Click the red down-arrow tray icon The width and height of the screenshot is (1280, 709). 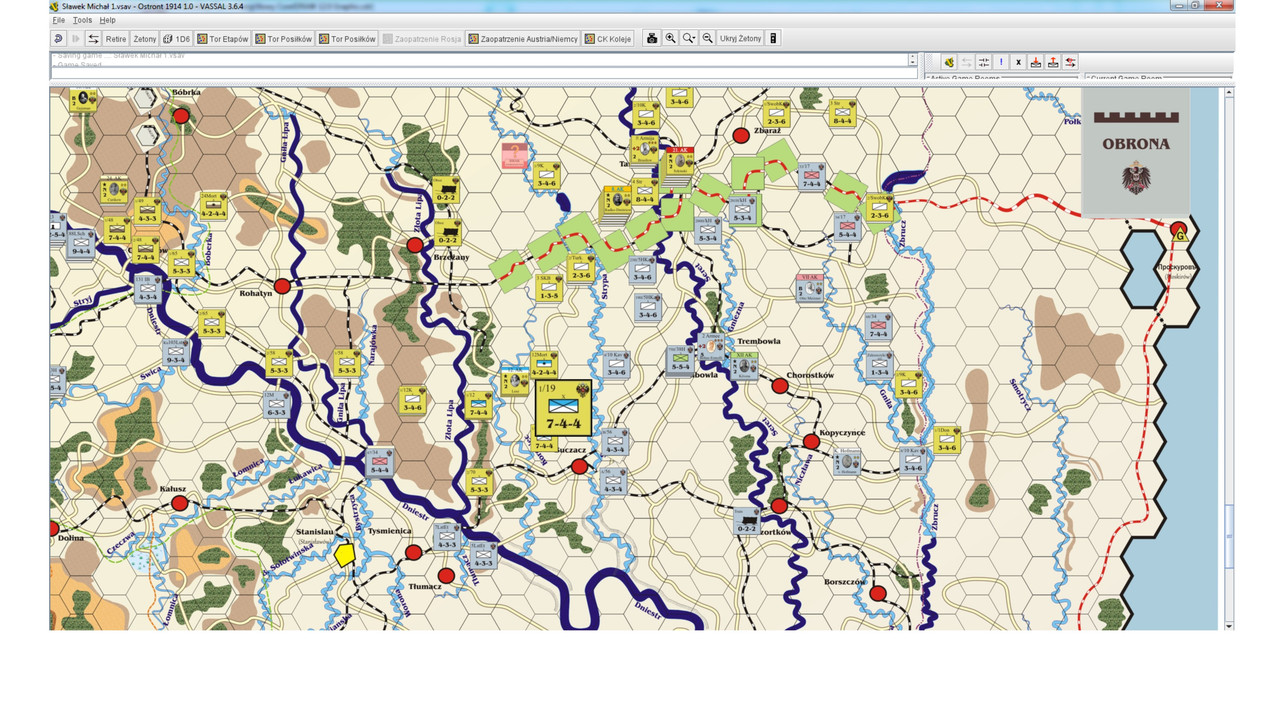pos(1036,62)
